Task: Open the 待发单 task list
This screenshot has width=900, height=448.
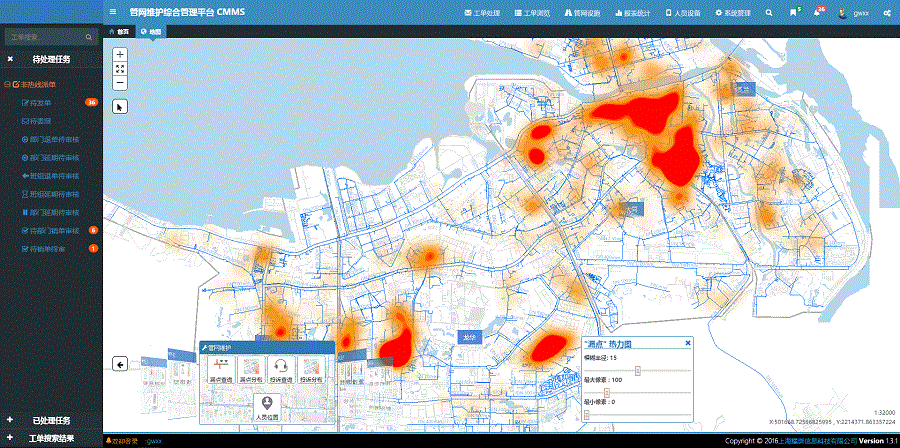Action: 42,102
